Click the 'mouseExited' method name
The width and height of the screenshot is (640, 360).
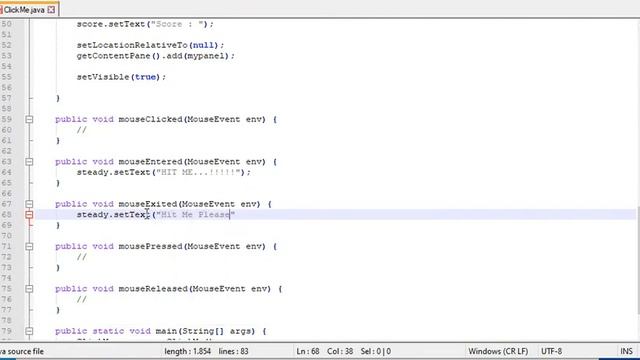(148, 204)
